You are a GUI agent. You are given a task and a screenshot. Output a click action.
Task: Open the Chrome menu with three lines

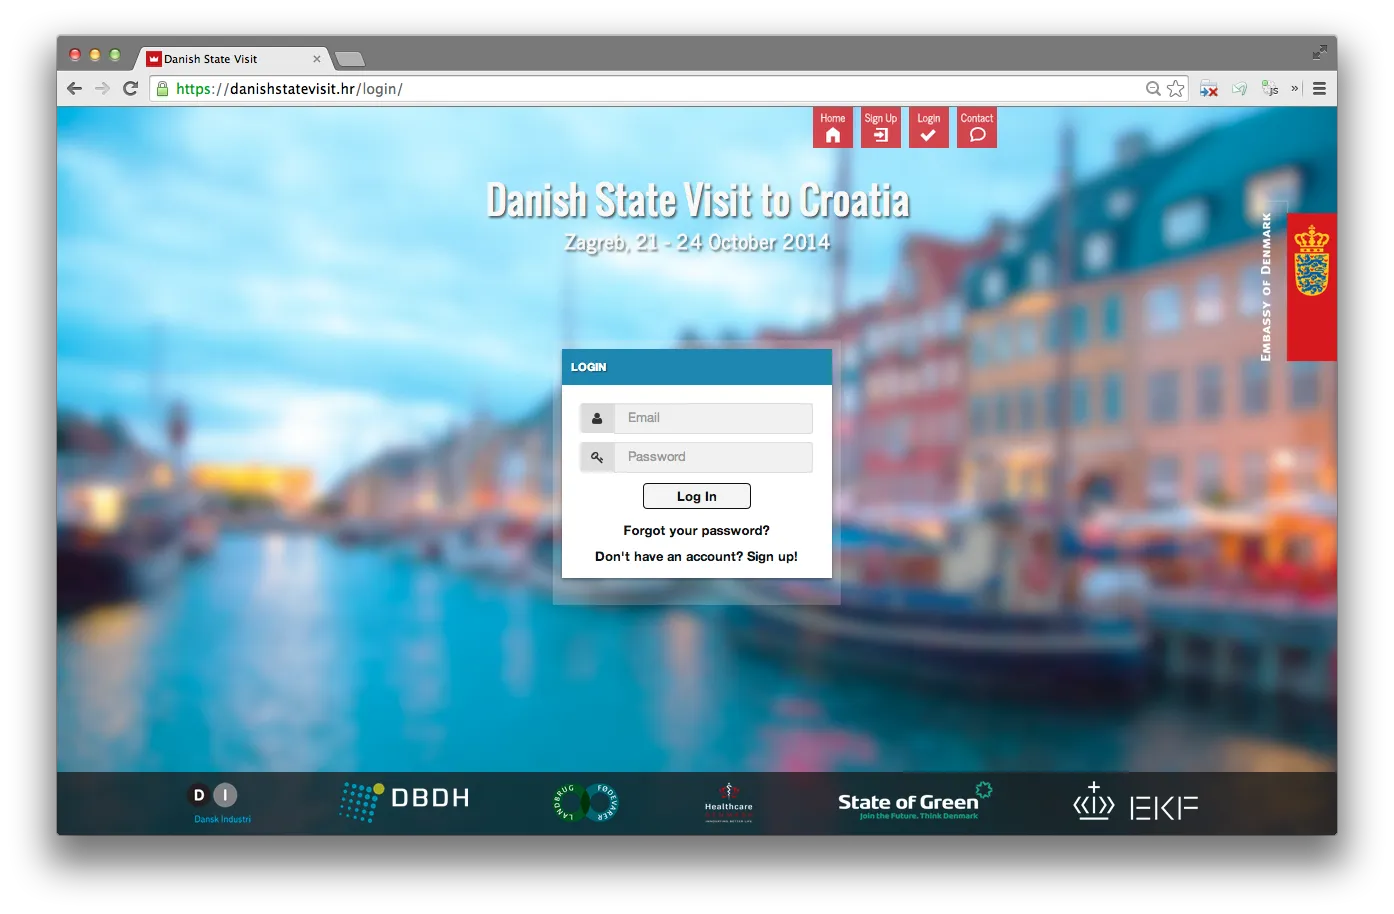coord(1319,88)
